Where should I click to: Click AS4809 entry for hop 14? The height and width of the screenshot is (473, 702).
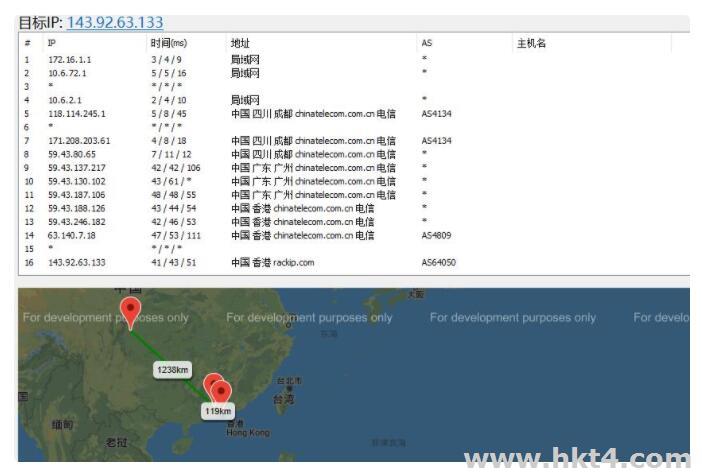point(436,235)
